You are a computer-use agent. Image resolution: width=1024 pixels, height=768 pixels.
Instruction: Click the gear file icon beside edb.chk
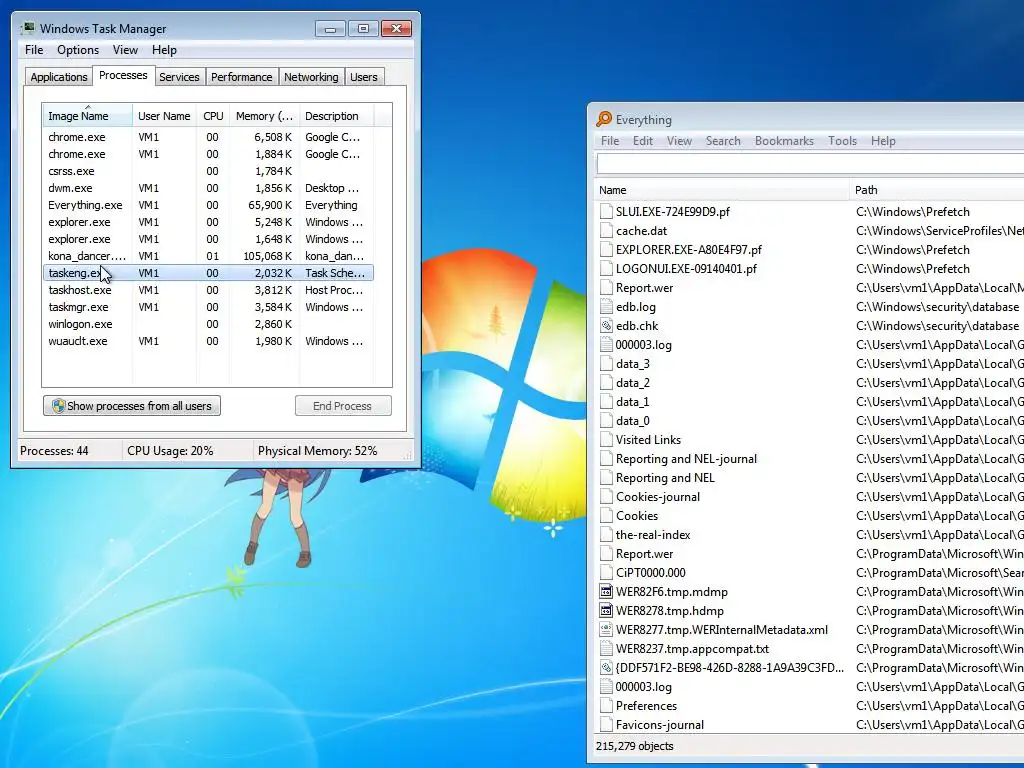606,326
